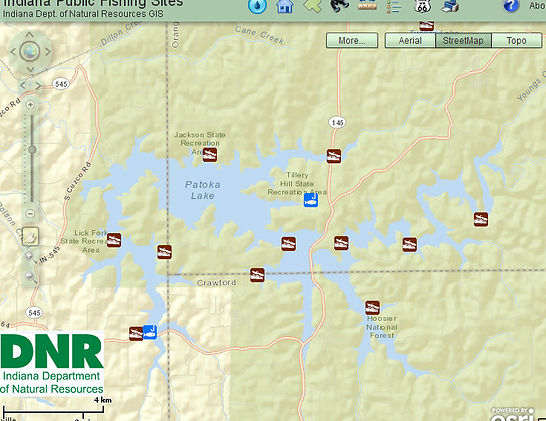546x421 pixels.
Task: Click fishing site marker at Tillery Hill
Action: point(311,200)
